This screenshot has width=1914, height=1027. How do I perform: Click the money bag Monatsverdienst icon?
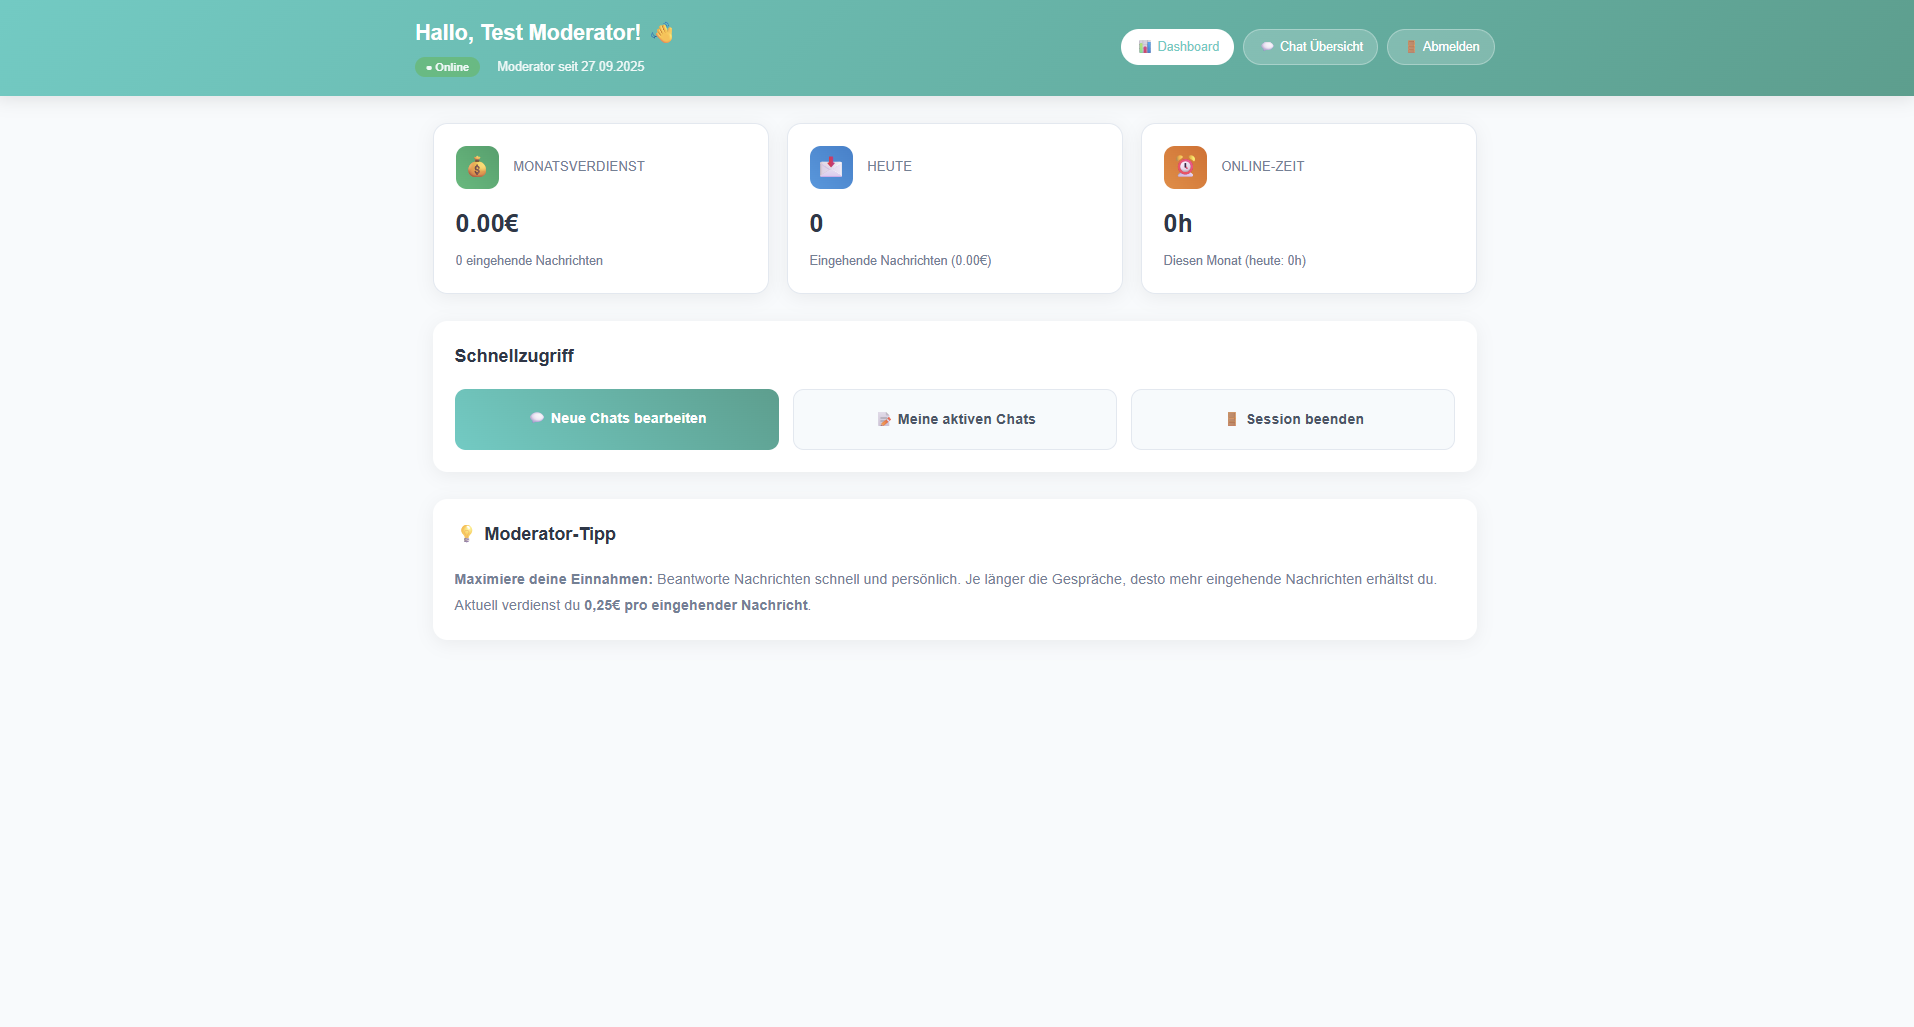point(477,167)
